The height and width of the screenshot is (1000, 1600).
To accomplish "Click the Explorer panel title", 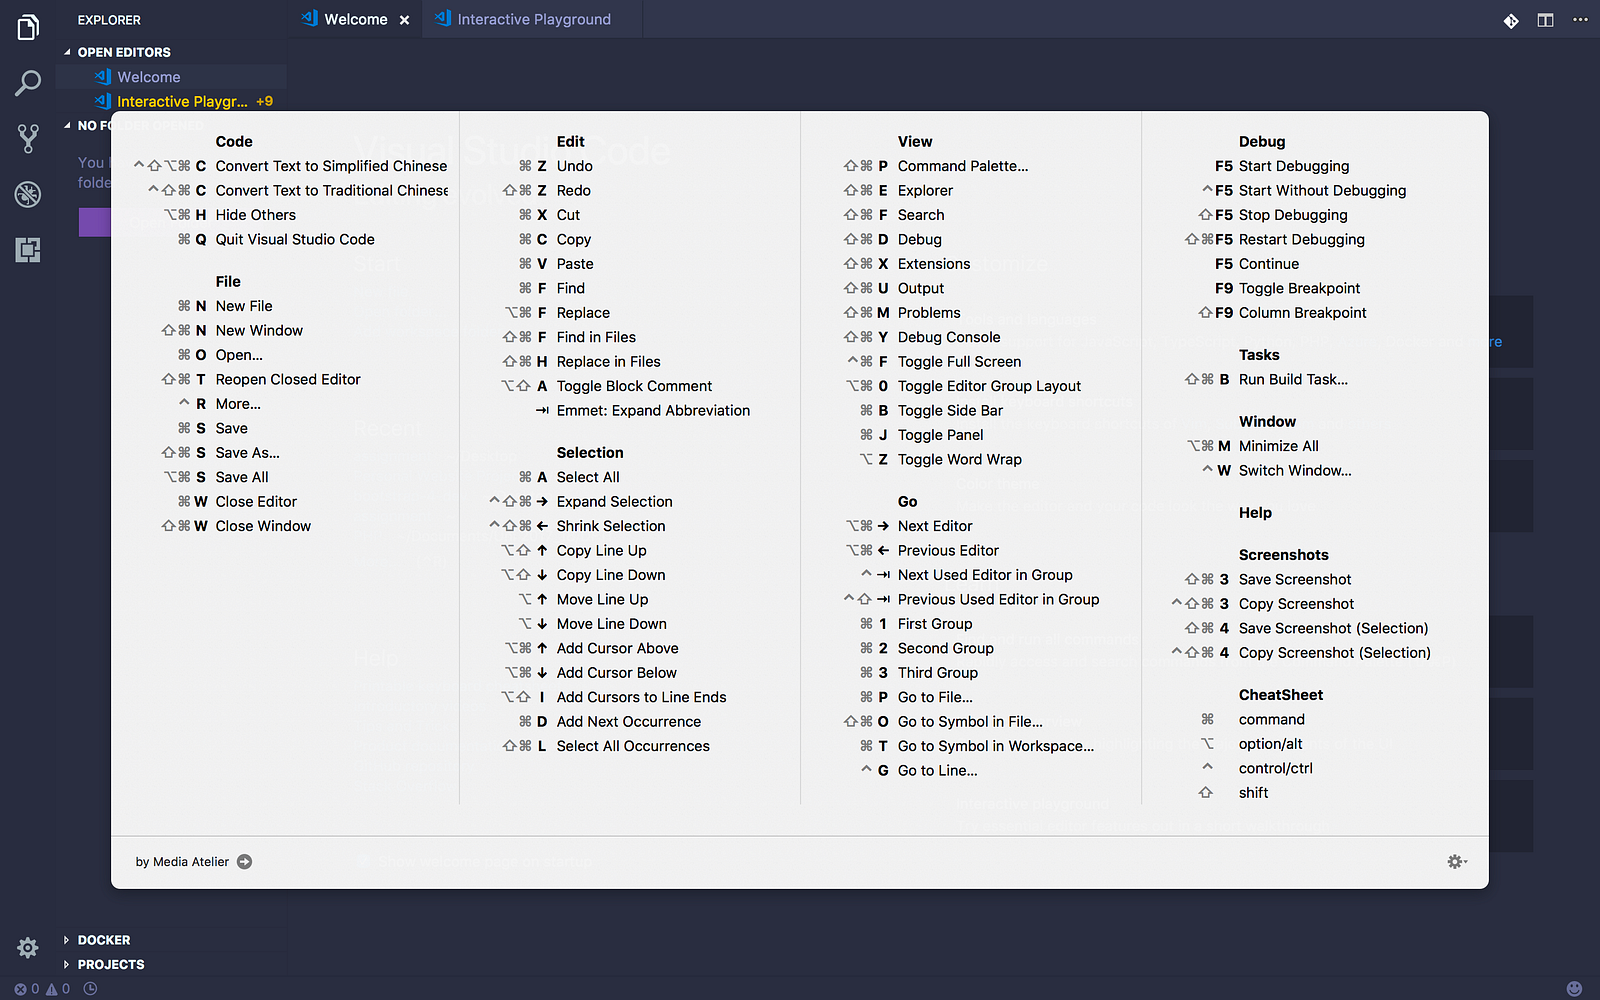I will click(109, 20).
